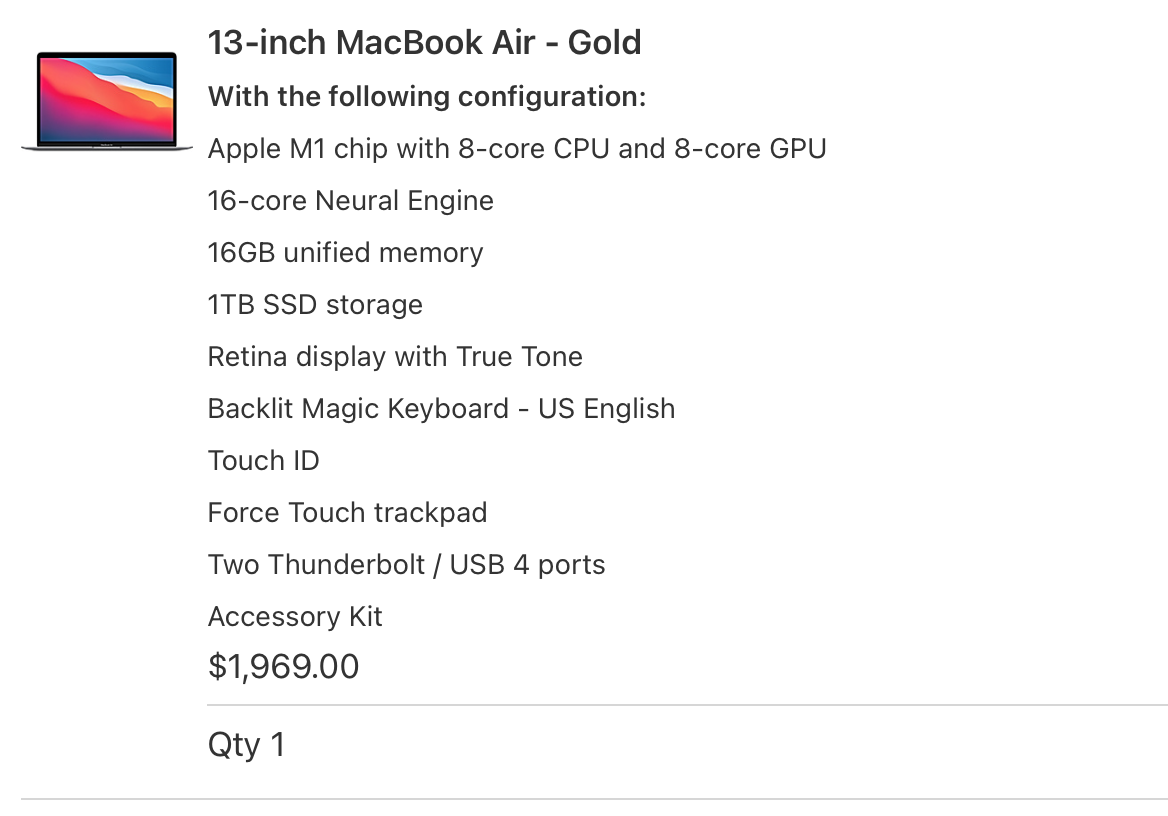1168x816 pixels.
Task: Click the Force Touch trackpad line
Action: pos(348,513)
